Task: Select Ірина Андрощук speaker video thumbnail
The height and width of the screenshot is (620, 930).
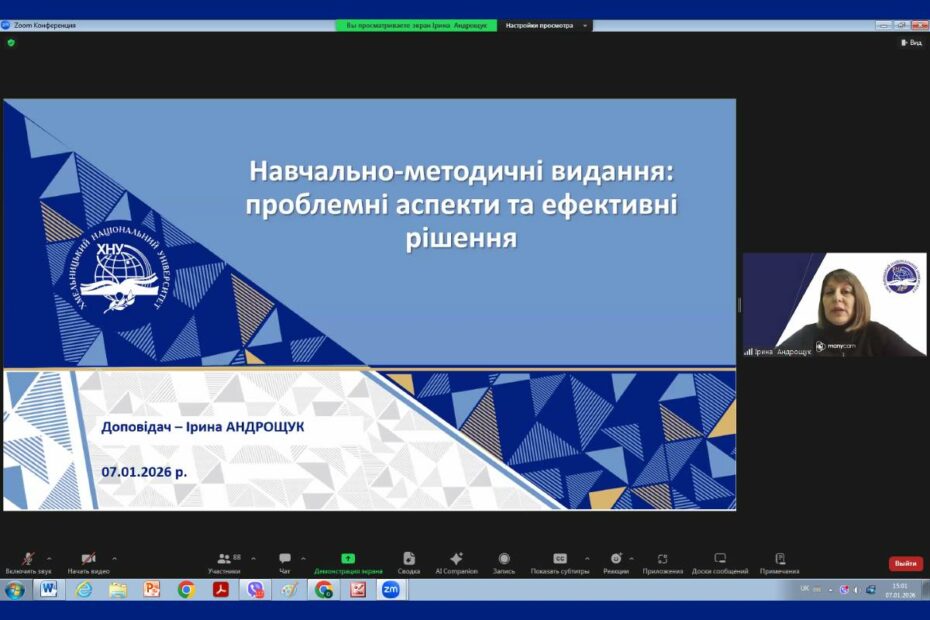Action: pos(834,304)
